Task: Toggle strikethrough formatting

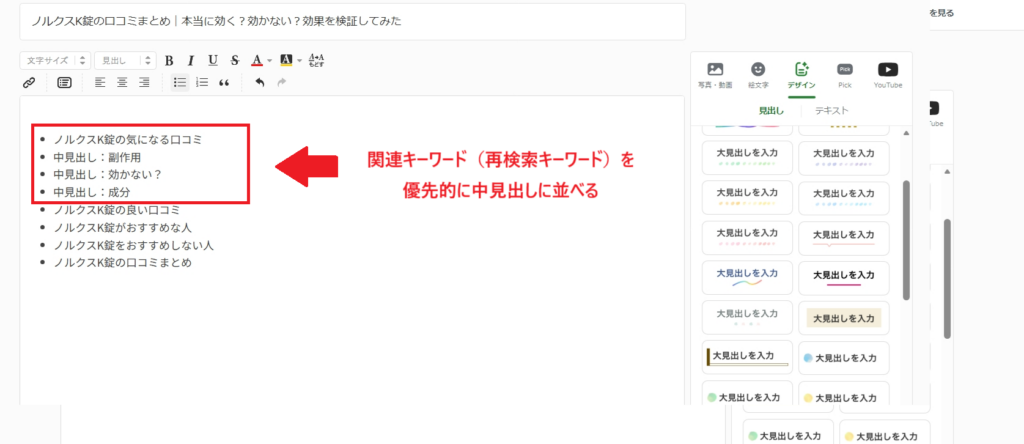Action: 234,60
